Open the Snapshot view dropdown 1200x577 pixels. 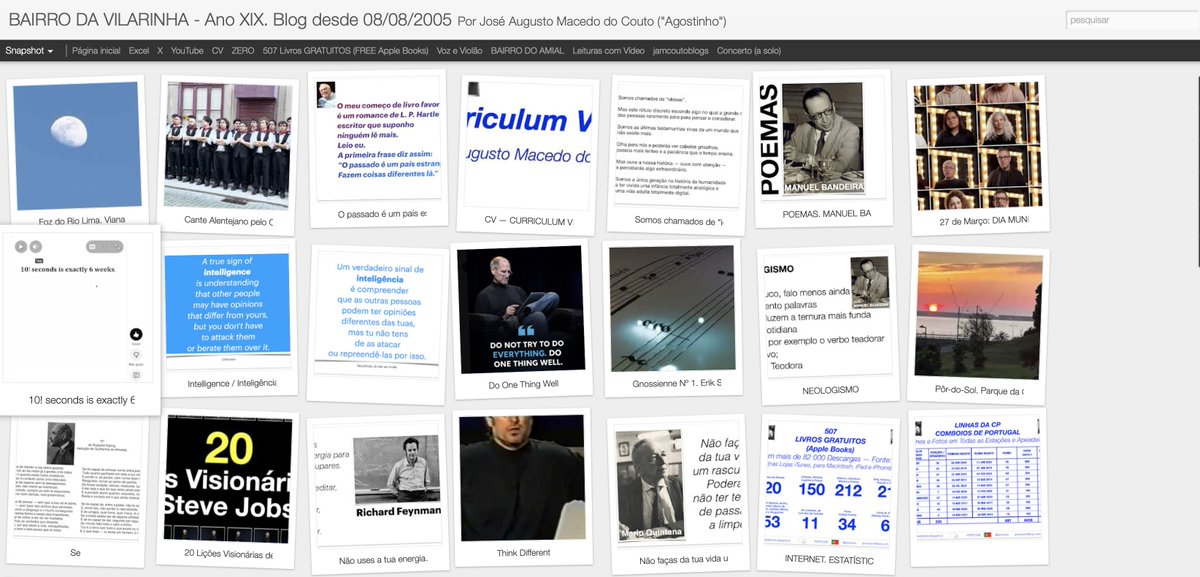tap(29, 50)
